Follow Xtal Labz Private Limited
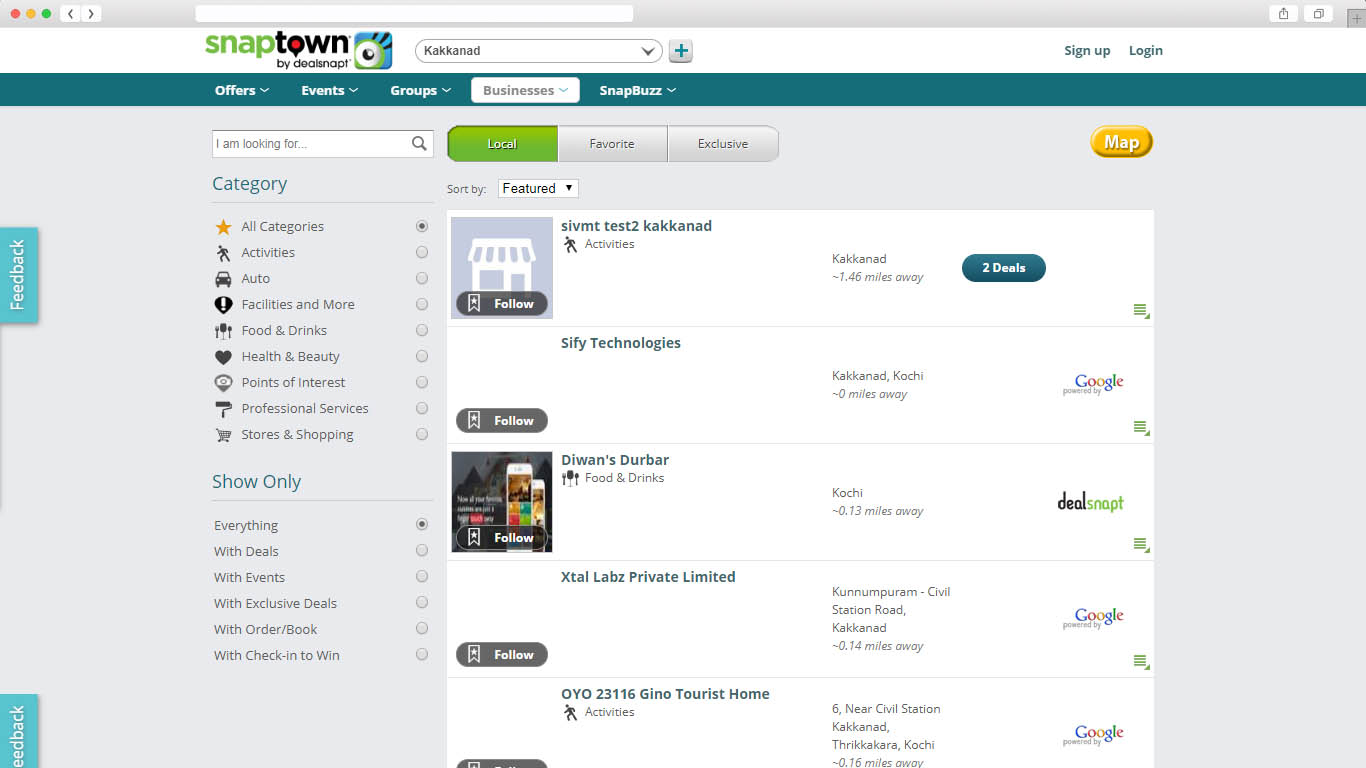 click(502, 655)
